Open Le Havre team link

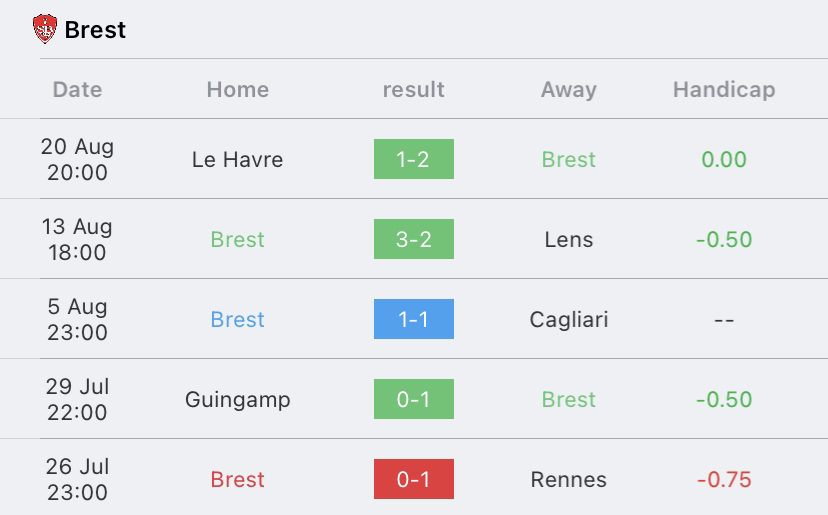(238, 160)
